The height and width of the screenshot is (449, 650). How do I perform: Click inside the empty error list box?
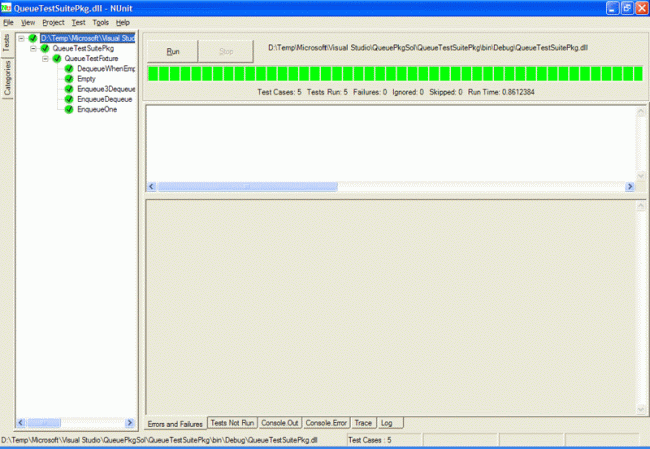pyautogui.click(x=391, y=143)
